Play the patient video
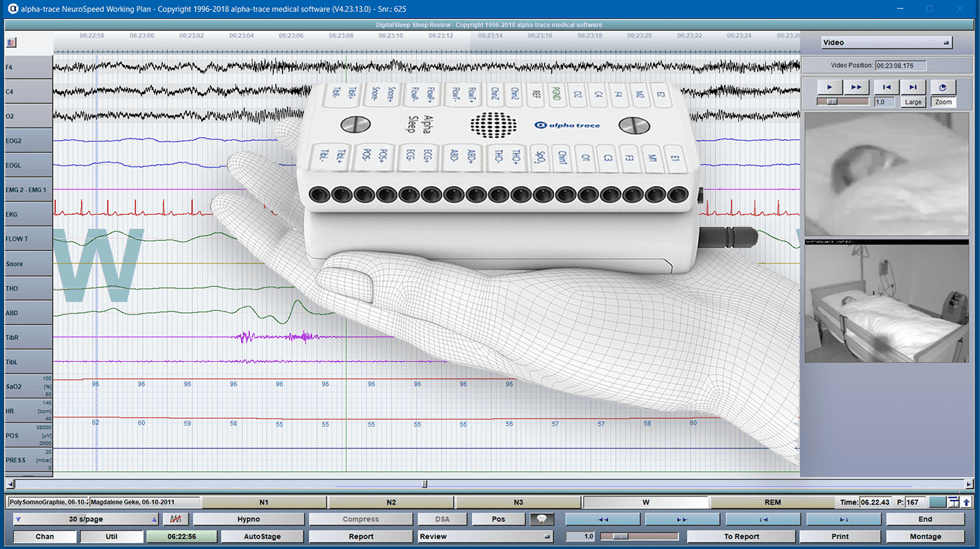Viewport: 980px width, 549px height. (x=829, y=87)
